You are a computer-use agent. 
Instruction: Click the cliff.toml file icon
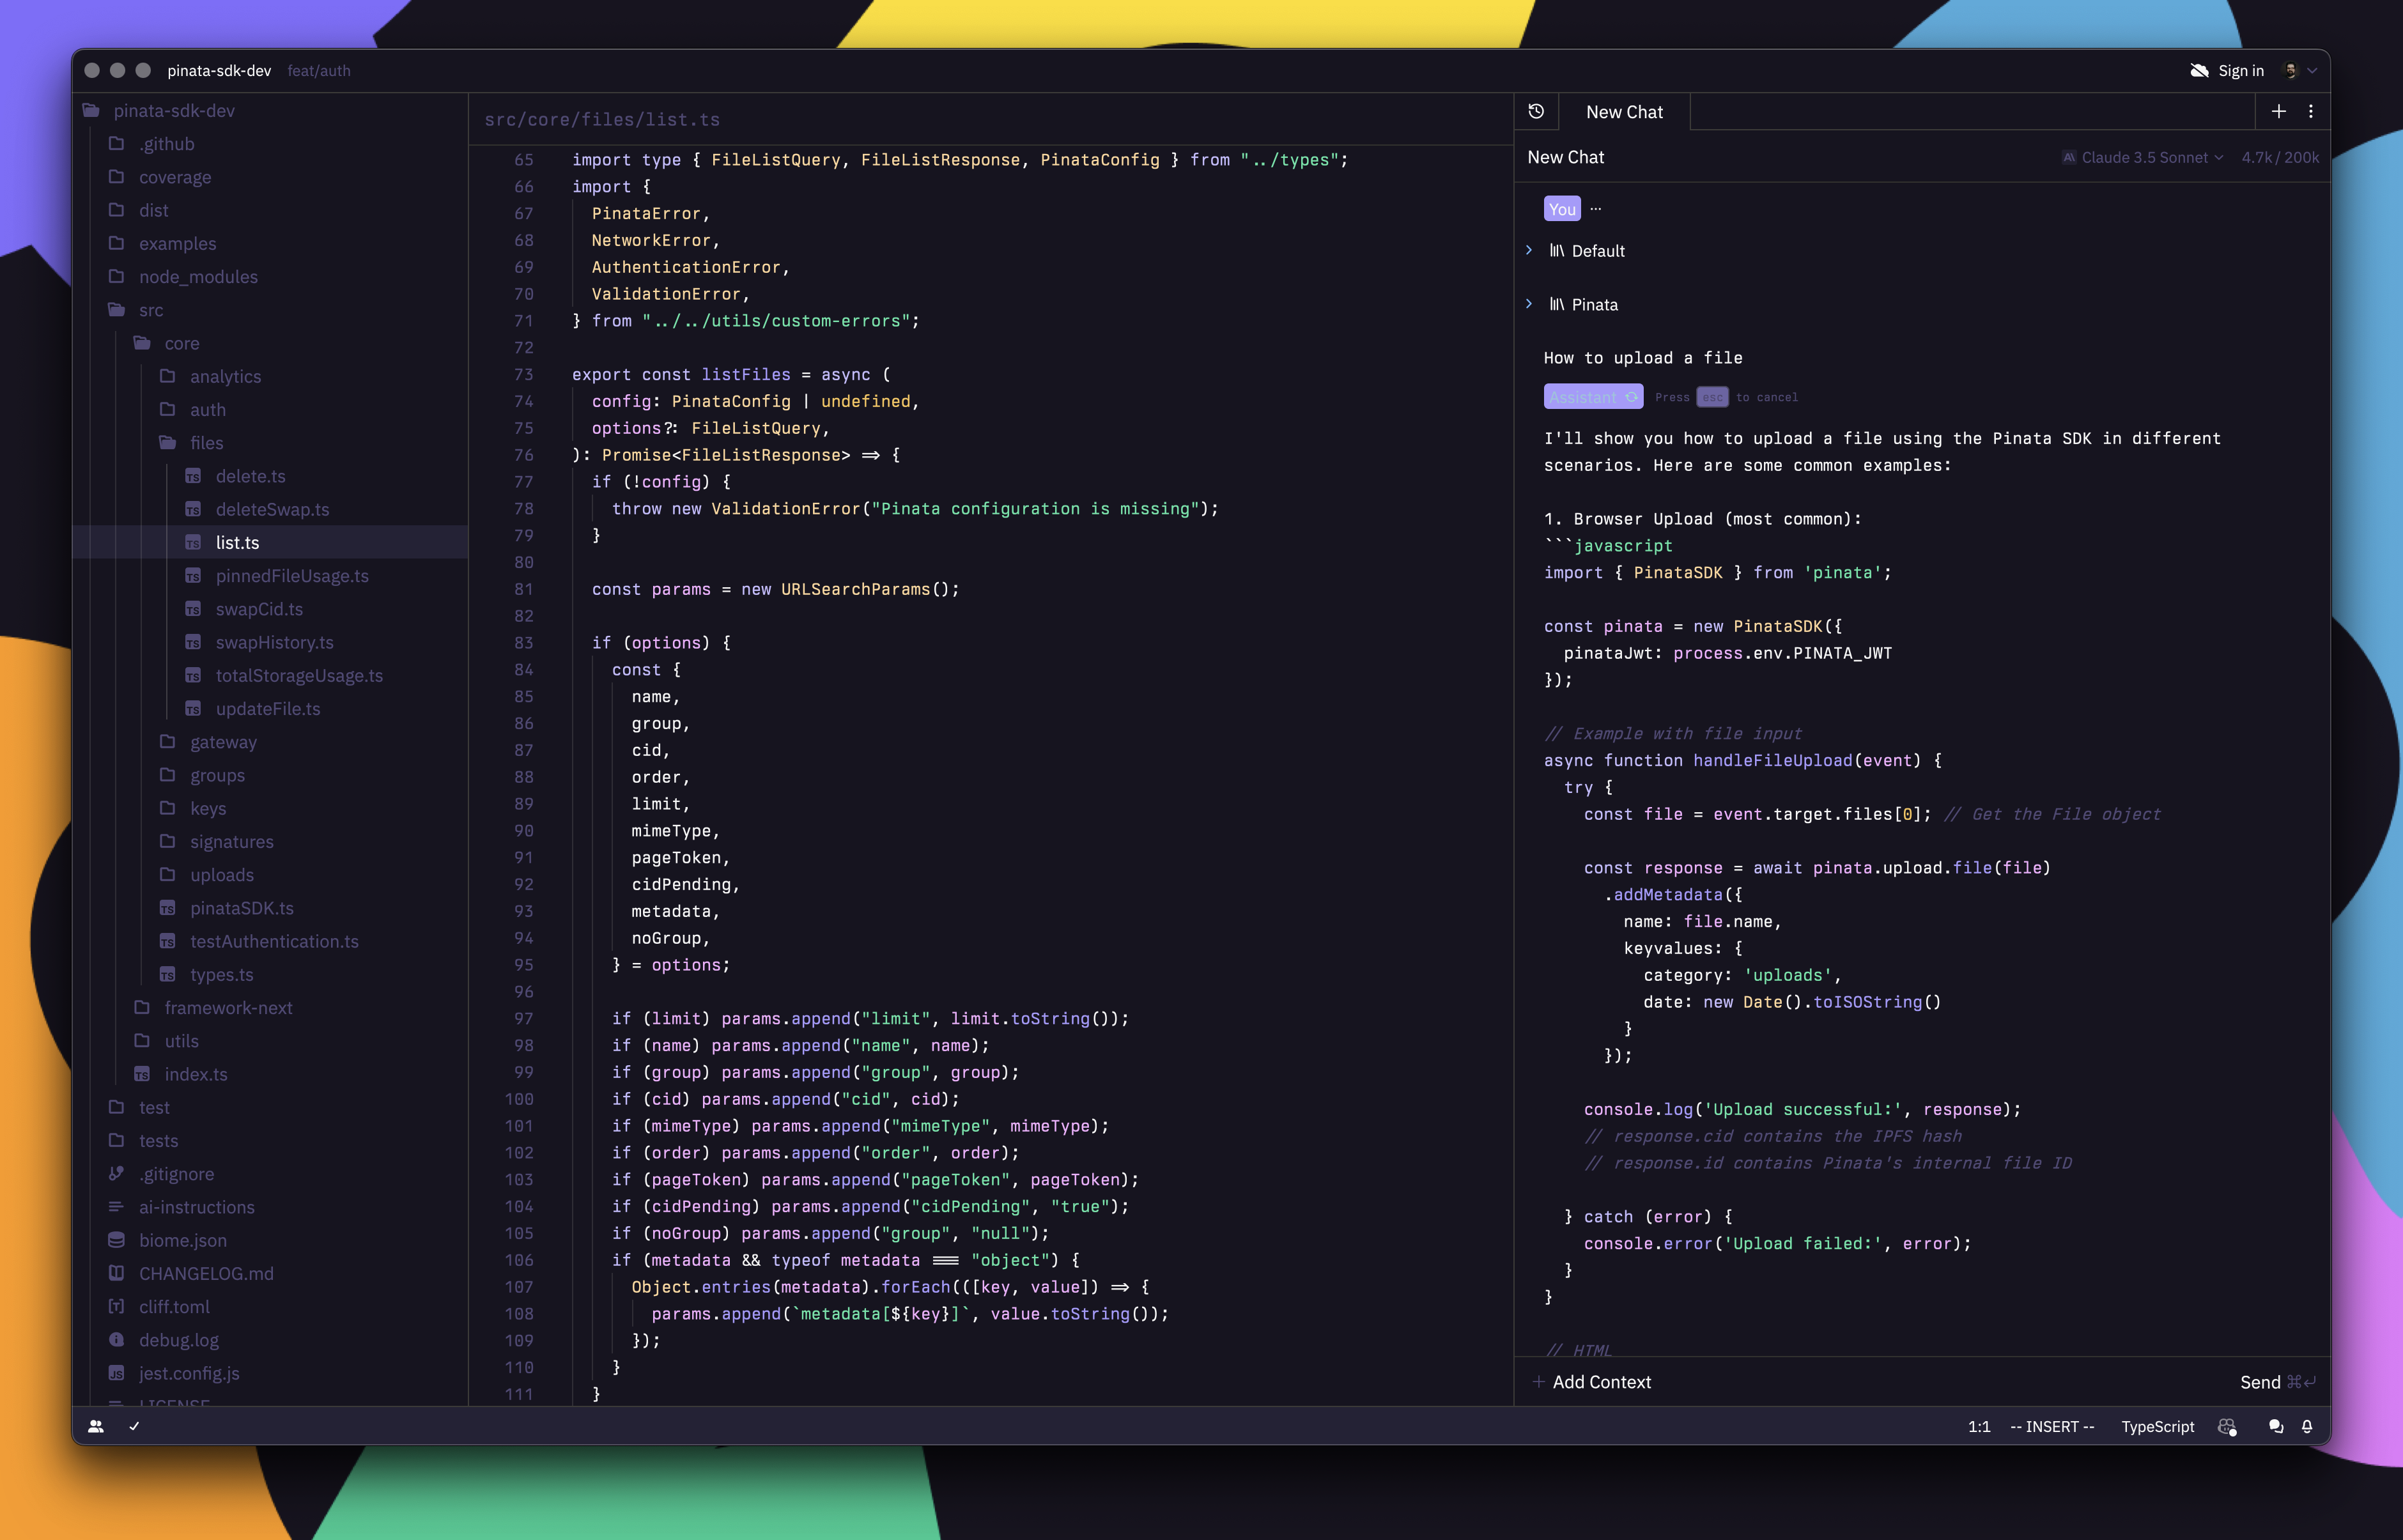pos(116,1306)
